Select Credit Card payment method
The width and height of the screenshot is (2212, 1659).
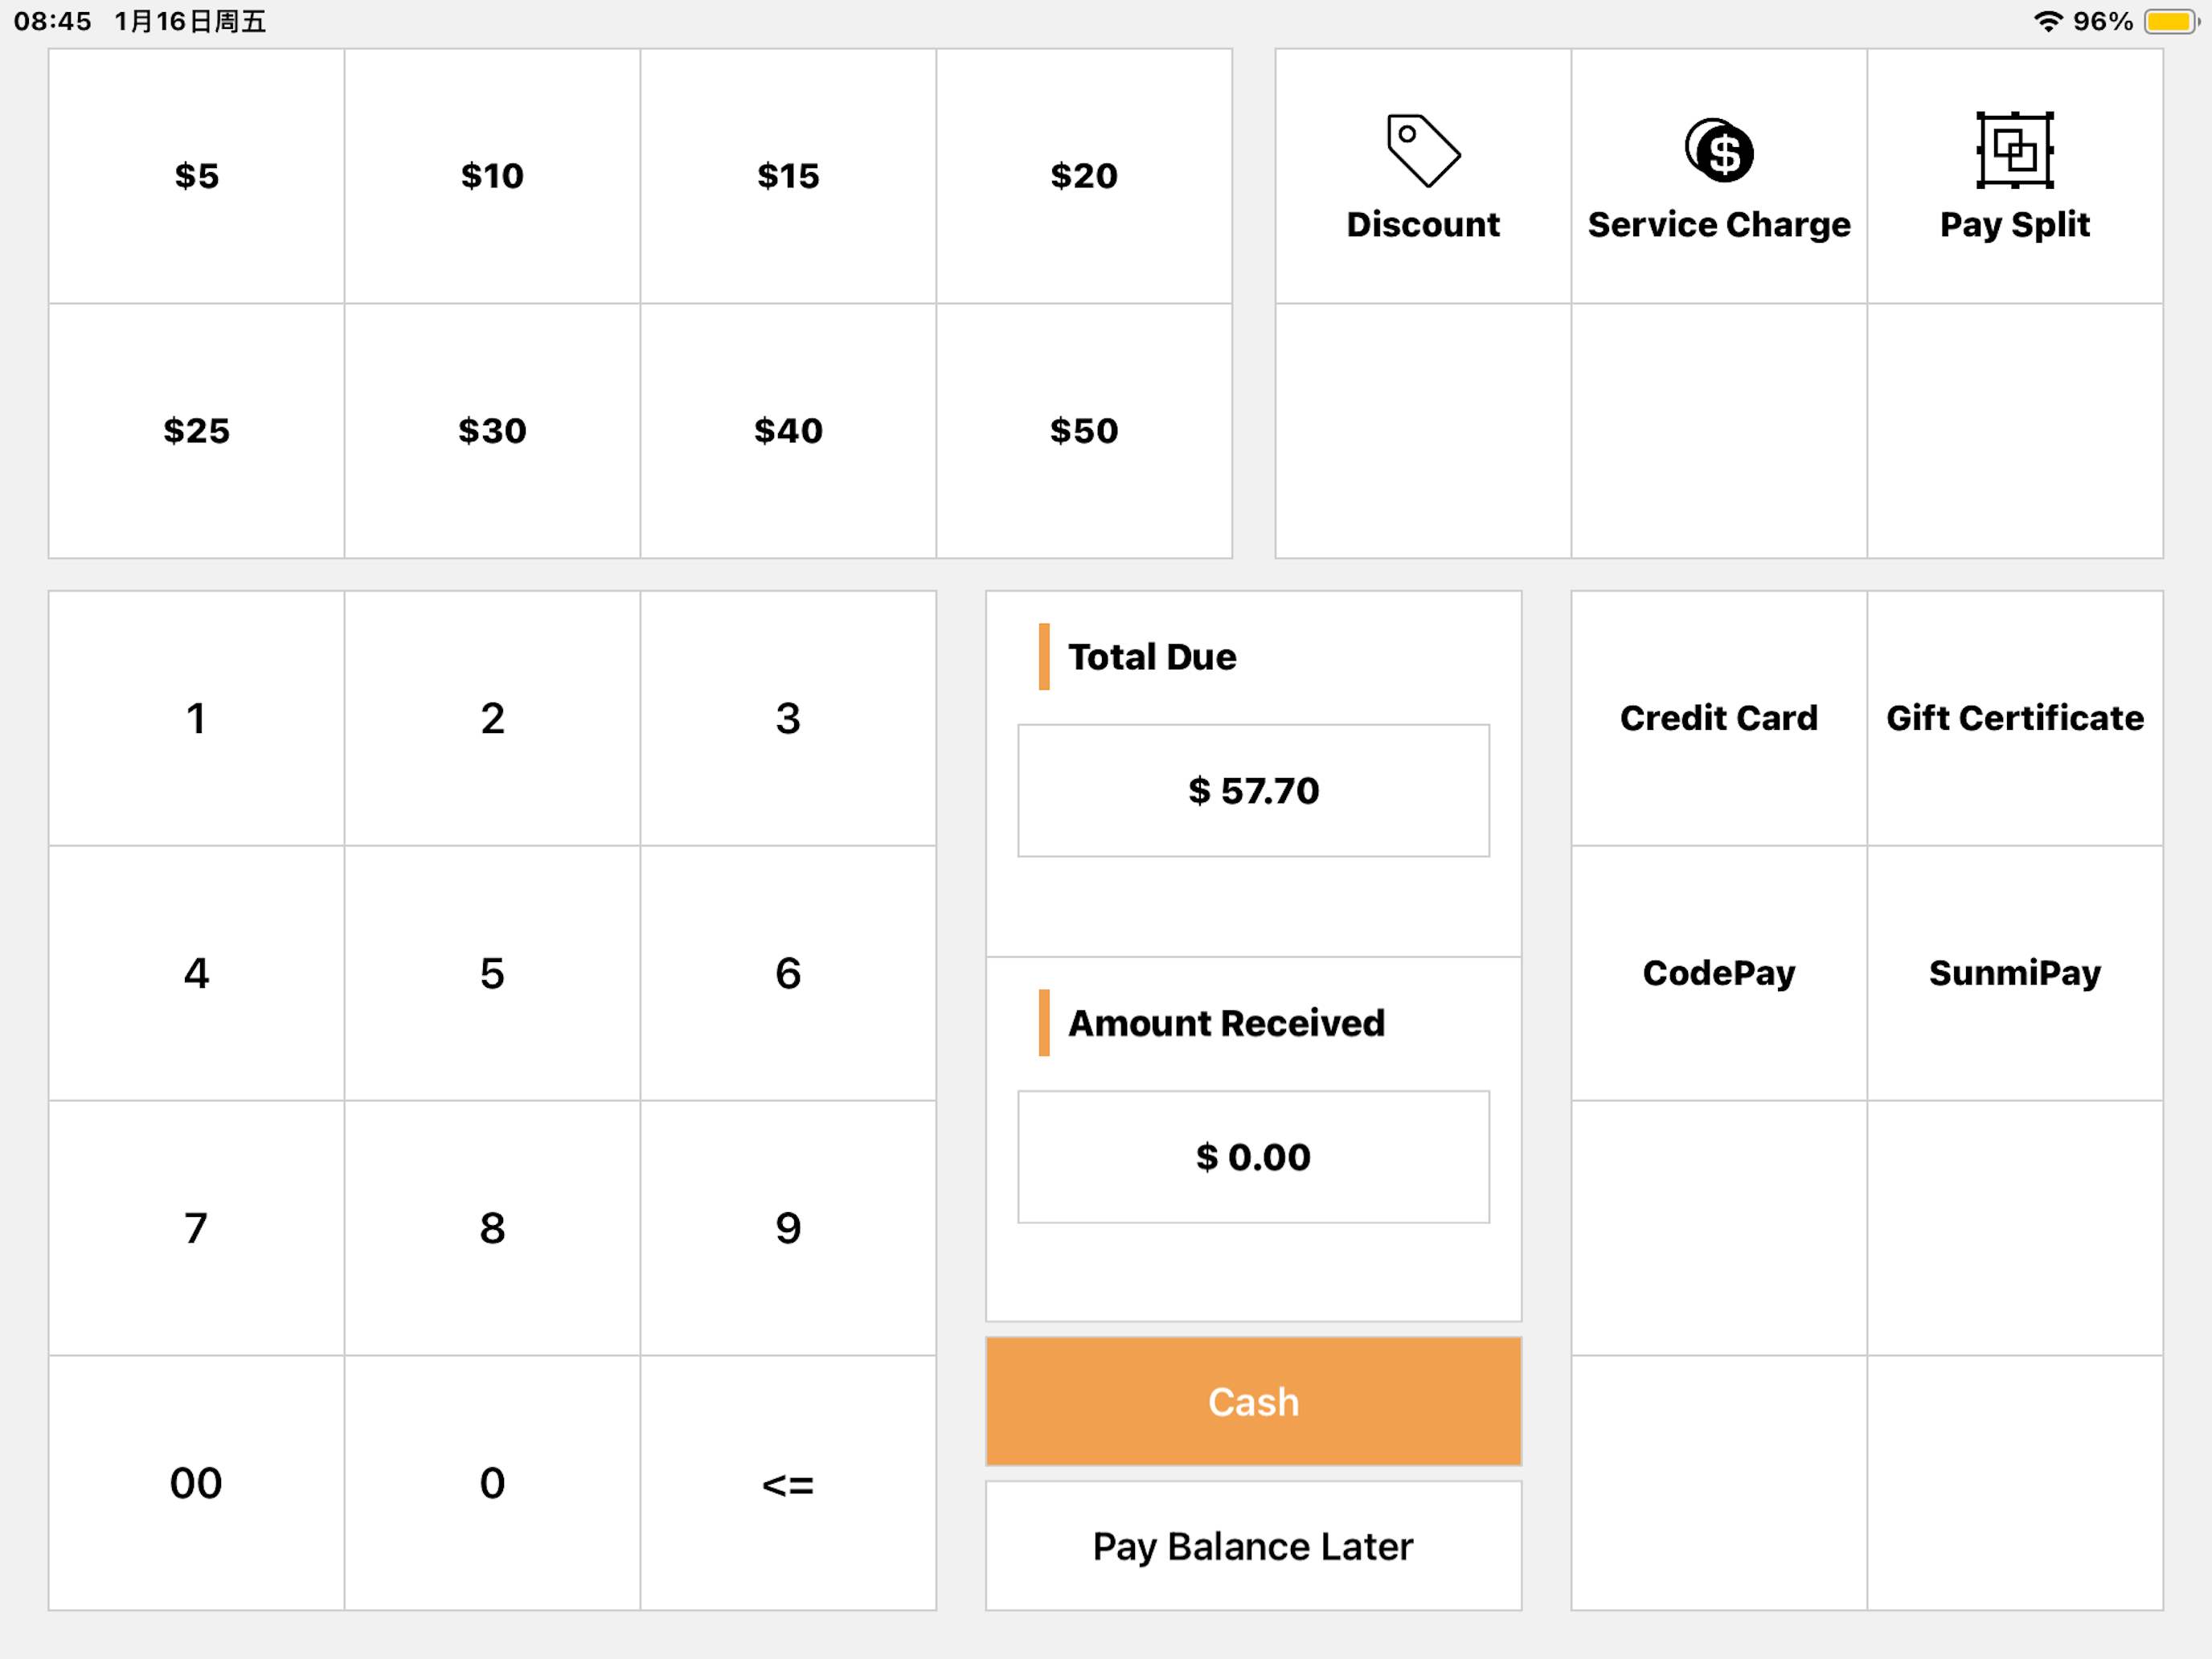click(1719, 718)
